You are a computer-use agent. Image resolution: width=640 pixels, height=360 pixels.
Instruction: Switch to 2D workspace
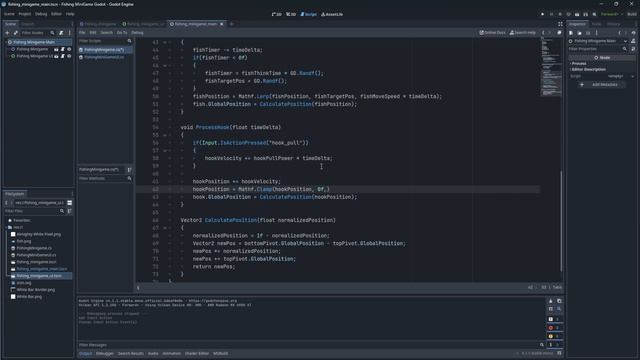[276, 14]
